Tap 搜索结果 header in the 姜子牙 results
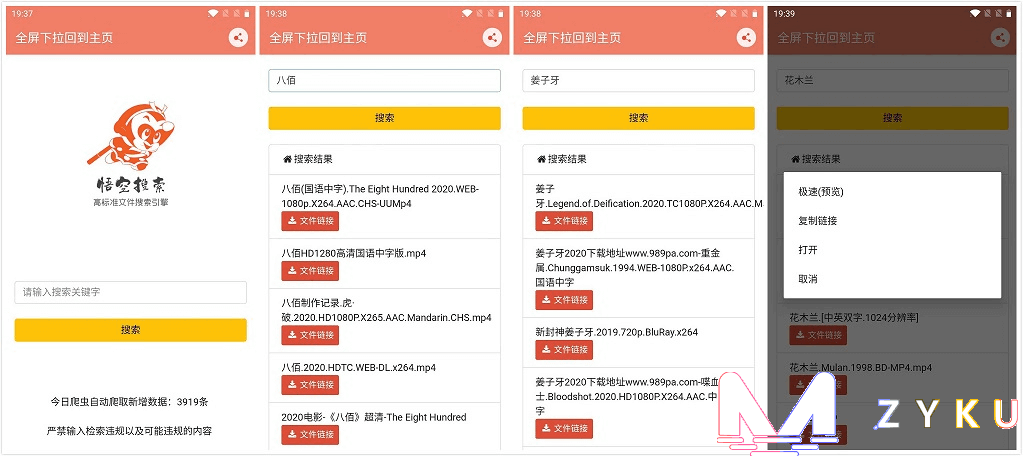 click(567, 159)
